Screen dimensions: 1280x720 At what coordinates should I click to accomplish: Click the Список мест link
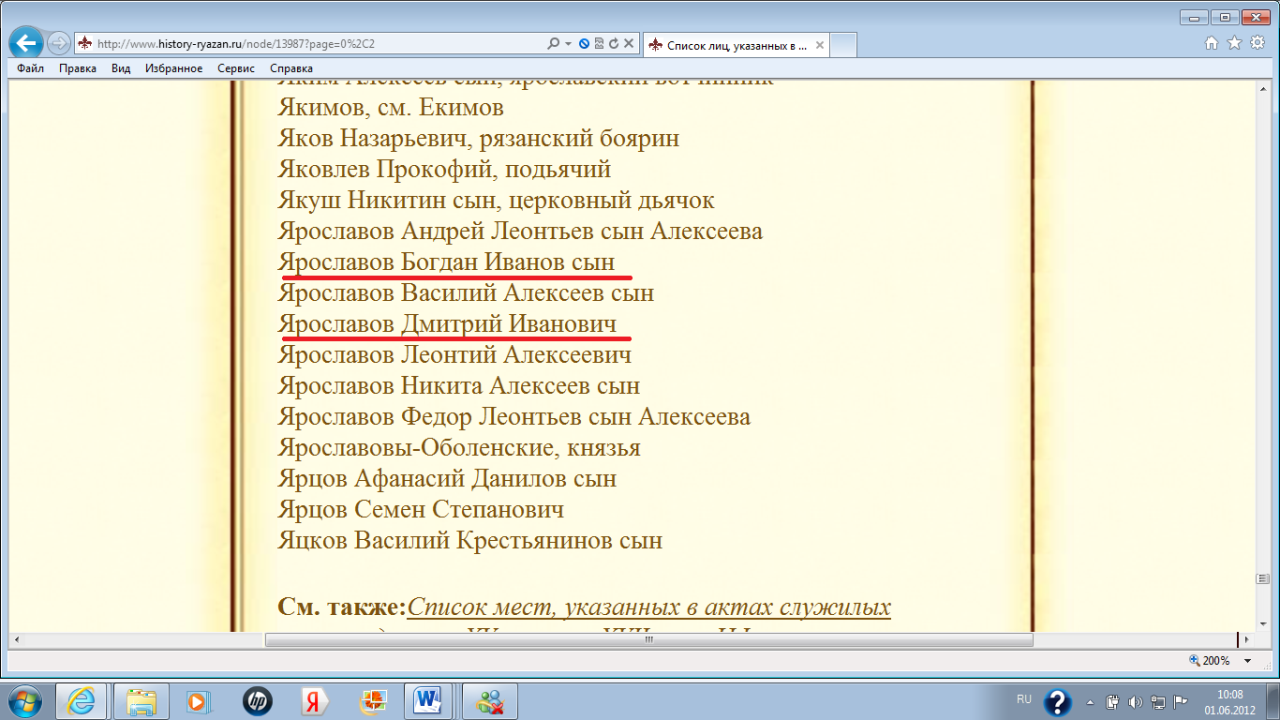pos(648,607)
